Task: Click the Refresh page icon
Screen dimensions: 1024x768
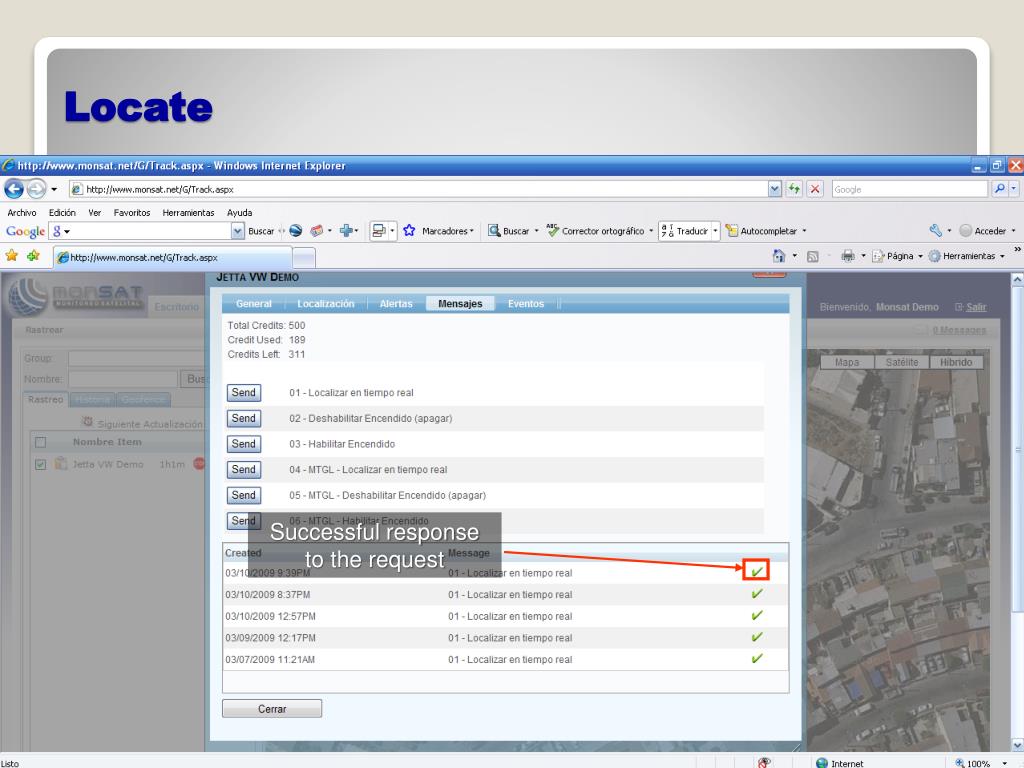Action: click(x=794, y=189)
